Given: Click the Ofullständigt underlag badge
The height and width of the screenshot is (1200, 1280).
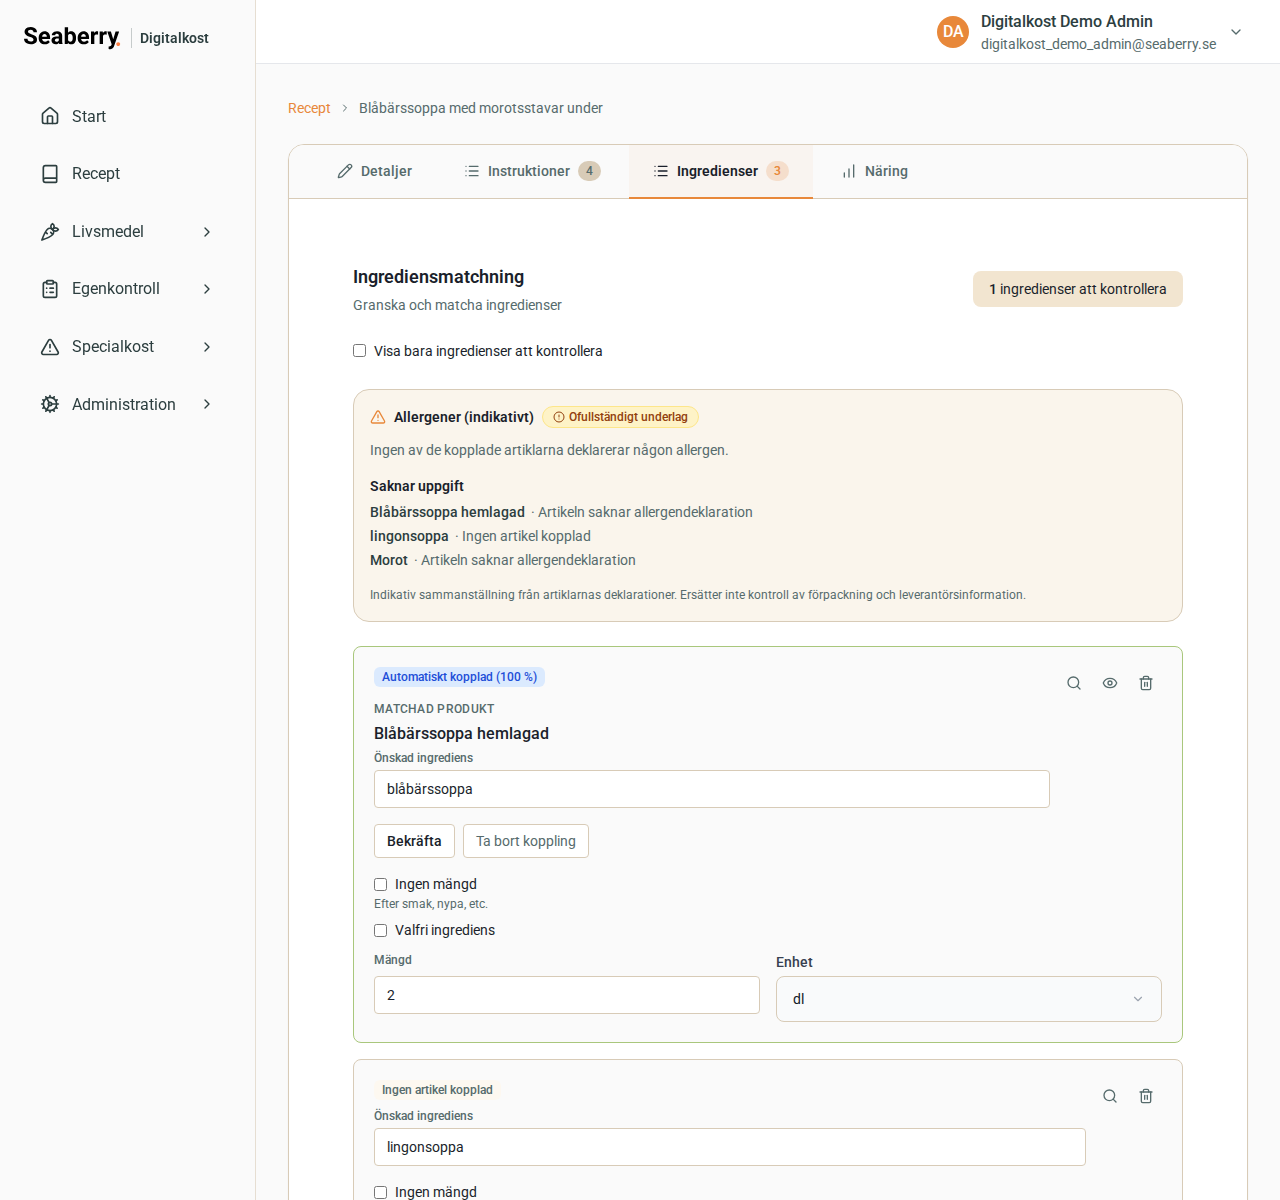Looking at the screenshot, I should coord(620,417).
